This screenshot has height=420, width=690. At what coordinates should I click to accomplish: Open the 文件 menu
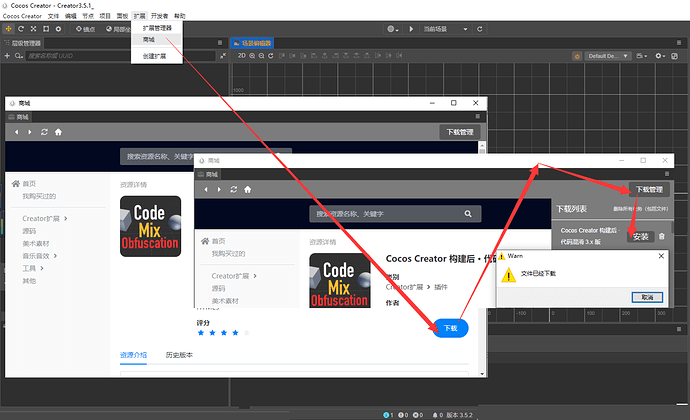53,16
